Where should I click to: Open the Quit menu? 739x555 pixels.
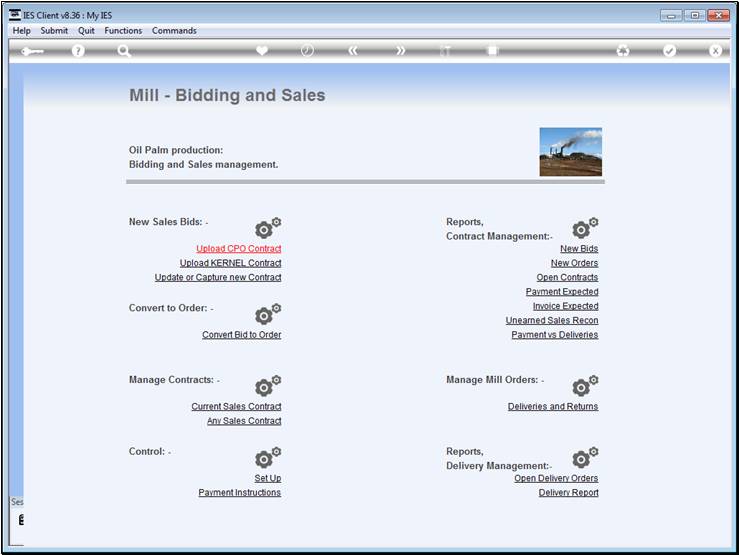click(x=86, y=31)
